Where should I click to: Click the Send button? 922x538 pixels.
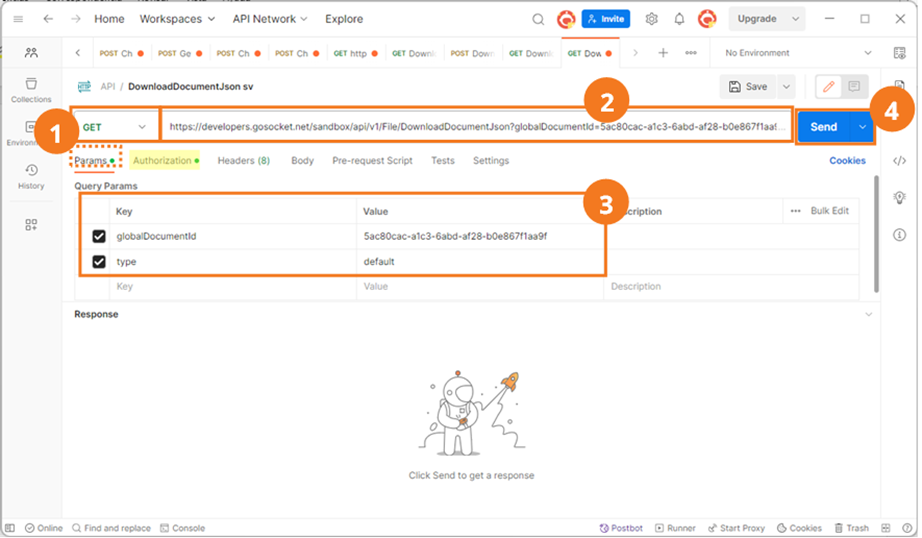tap(824, 127)
